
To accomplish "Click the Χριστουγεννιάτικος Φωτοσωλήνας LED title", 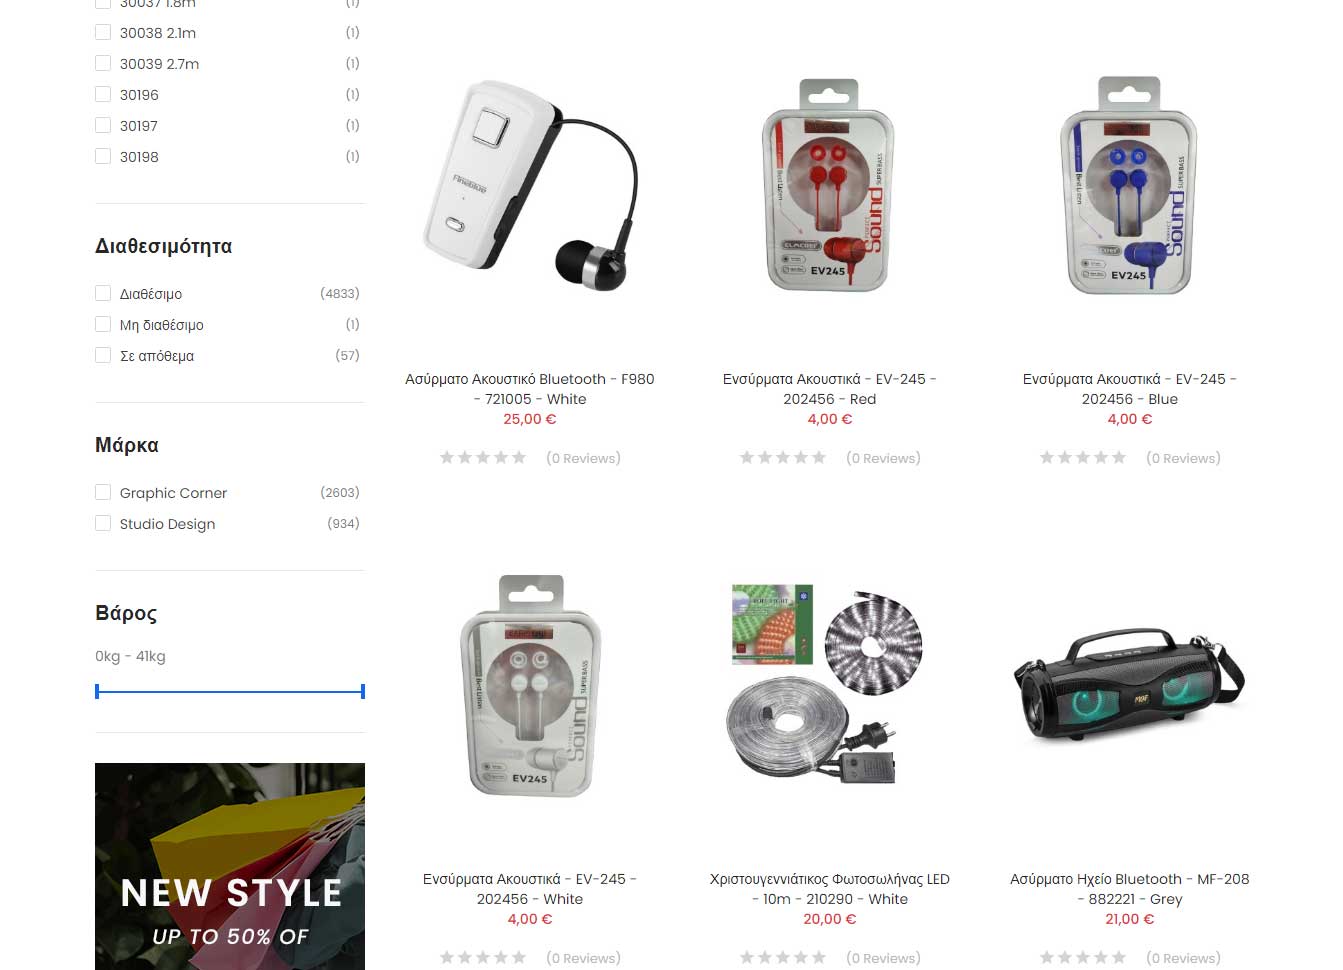I will click(x=829, y=889).
